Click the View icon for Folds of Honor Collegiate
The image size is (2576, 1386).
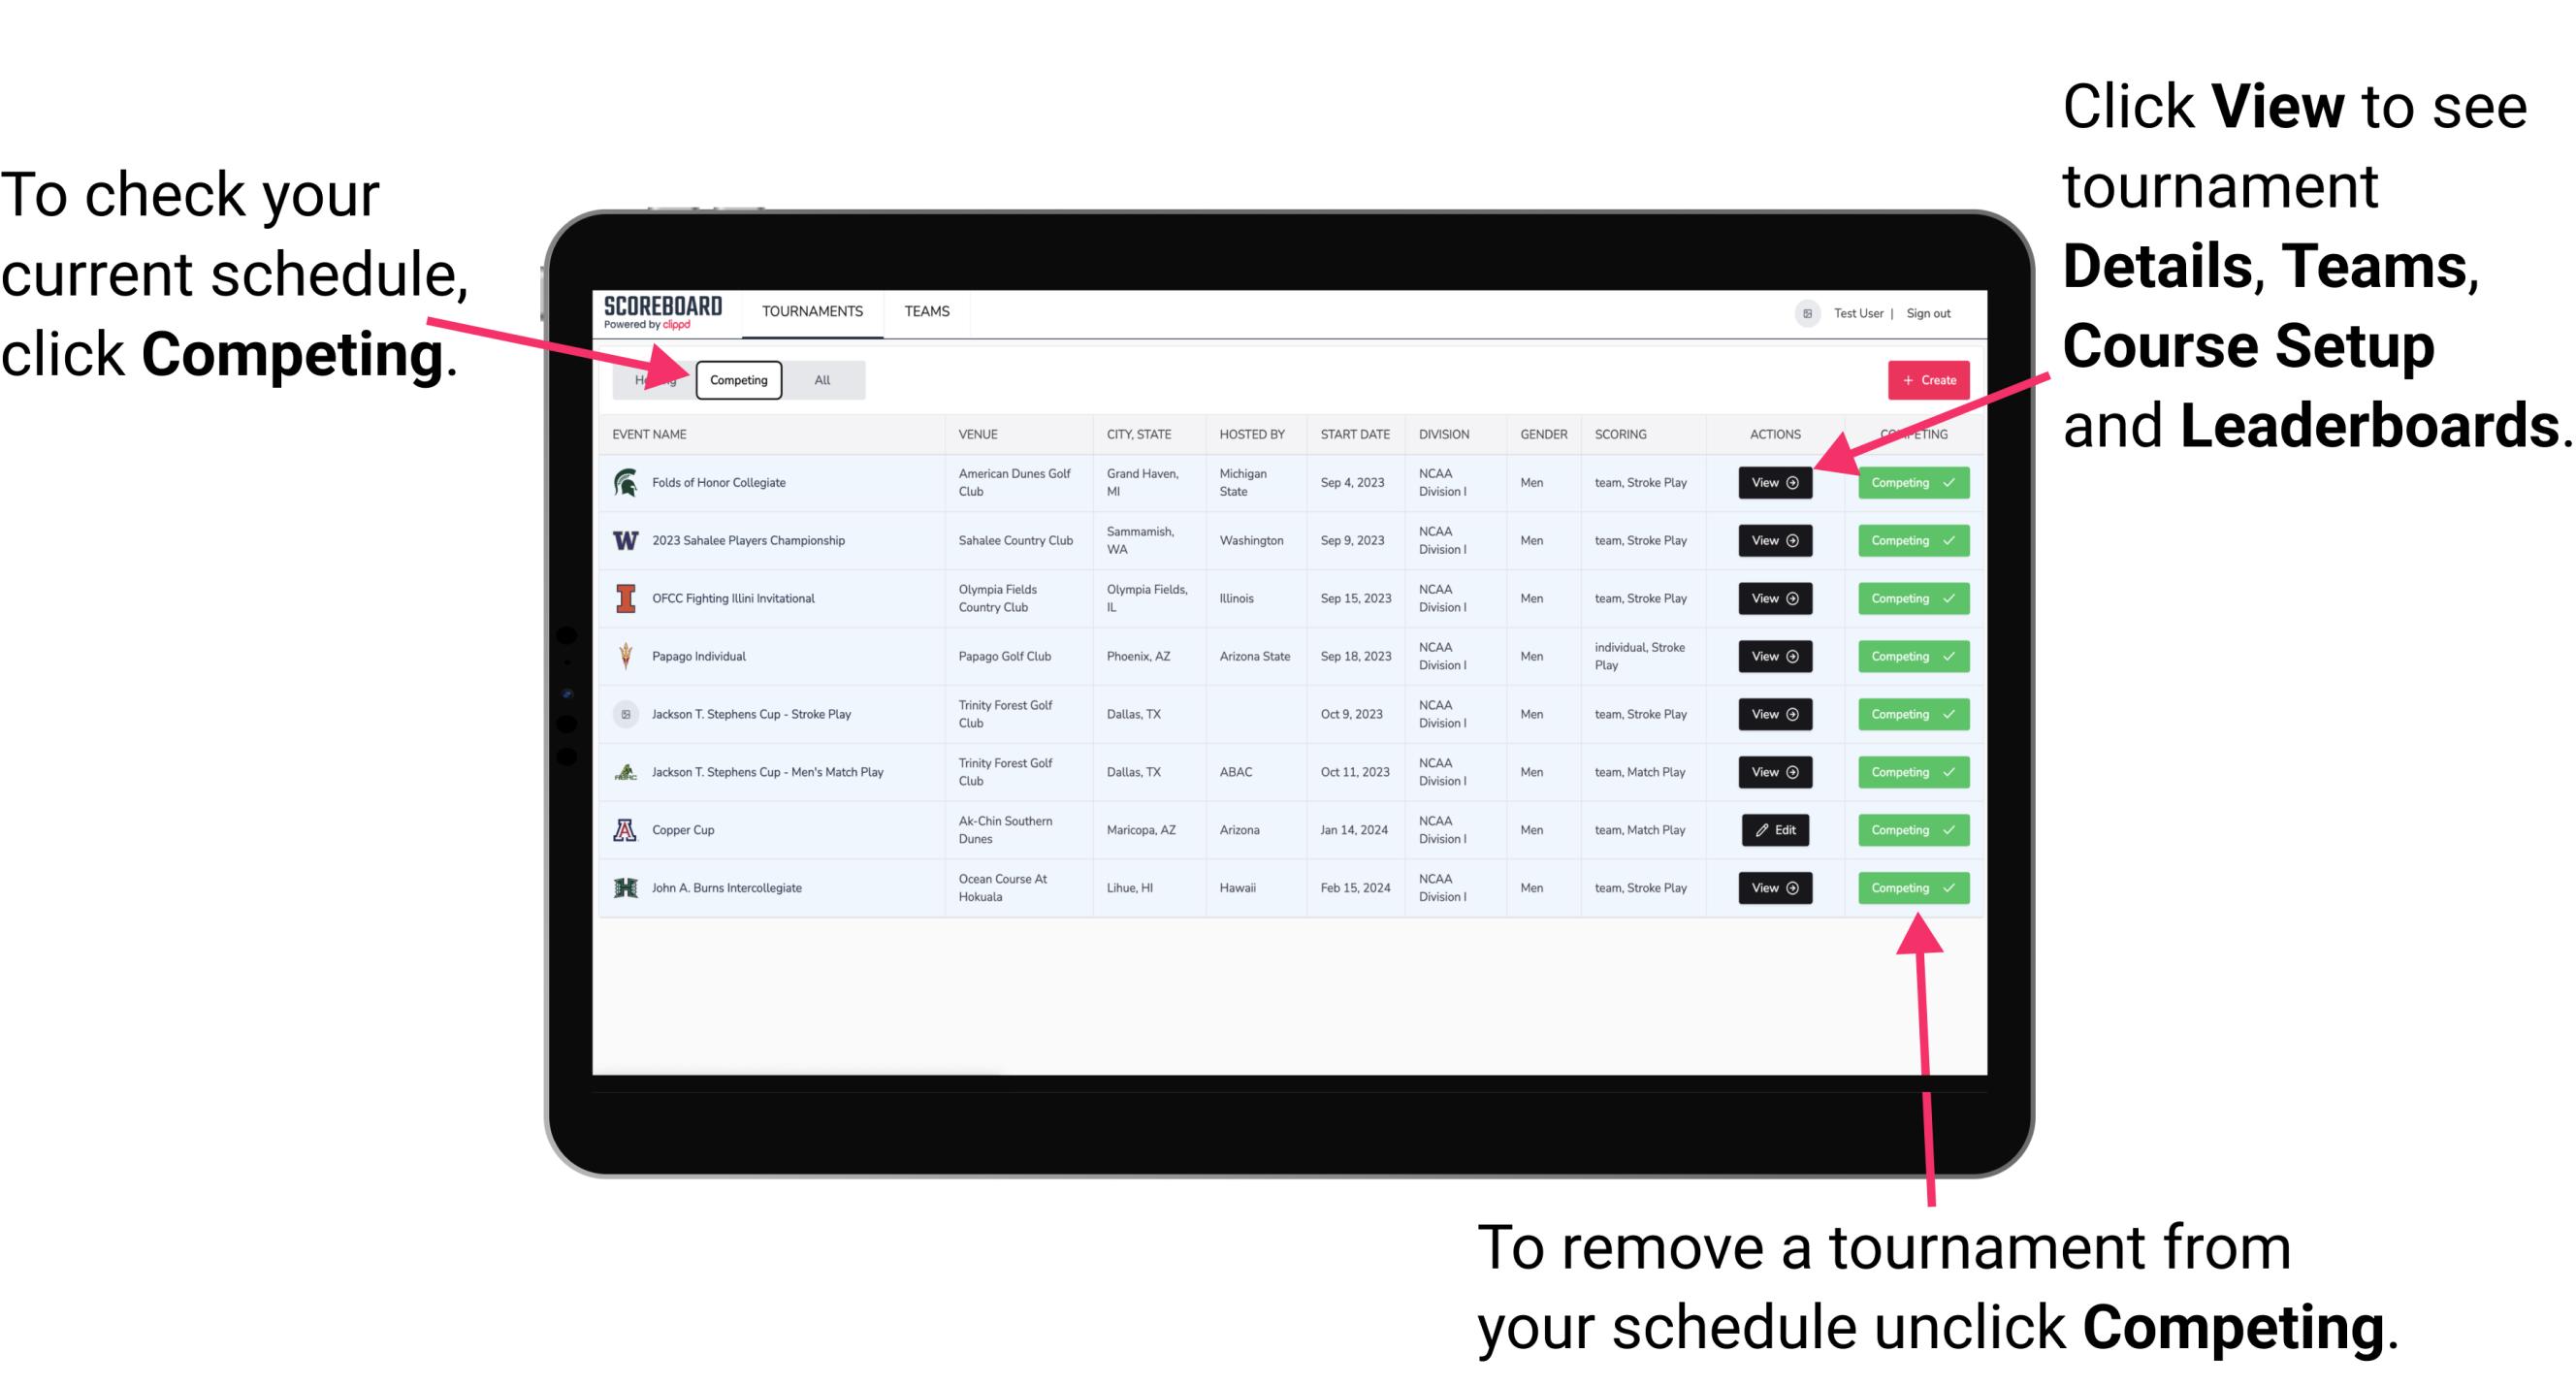pos(1774,483)
